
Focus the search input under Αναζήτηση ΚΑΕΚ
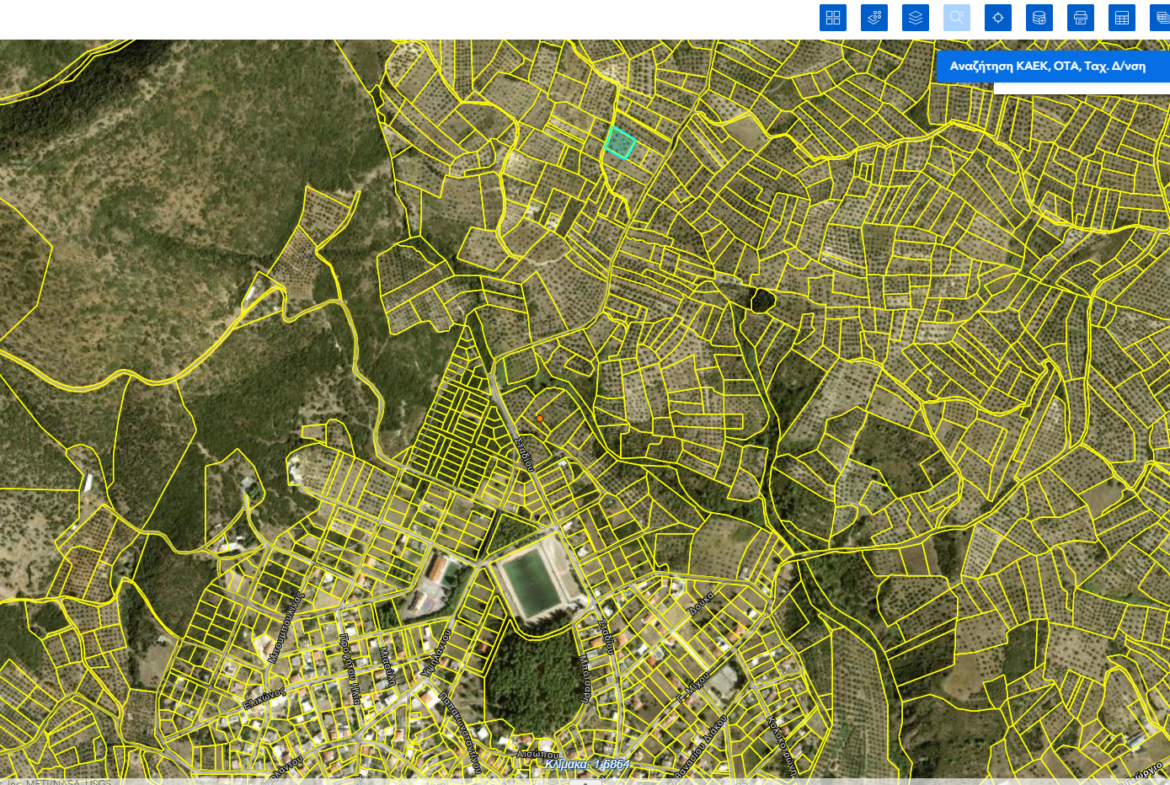(1082, 88)
